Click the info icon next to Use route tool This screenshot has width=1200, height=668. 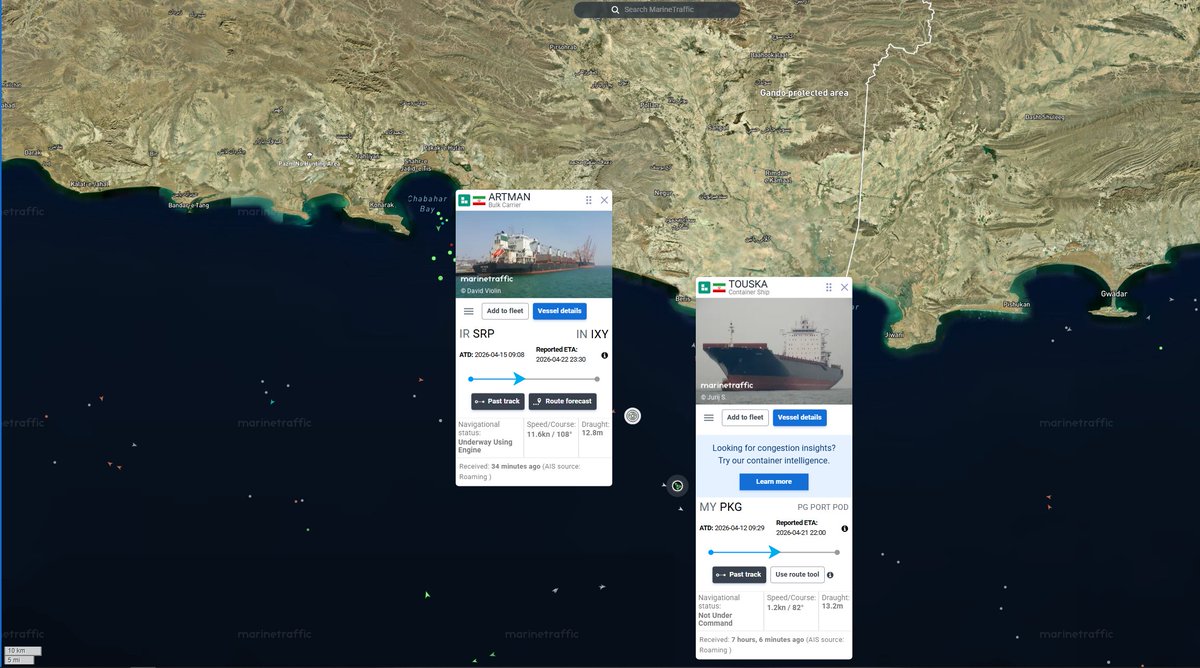(x=832, y=575)
